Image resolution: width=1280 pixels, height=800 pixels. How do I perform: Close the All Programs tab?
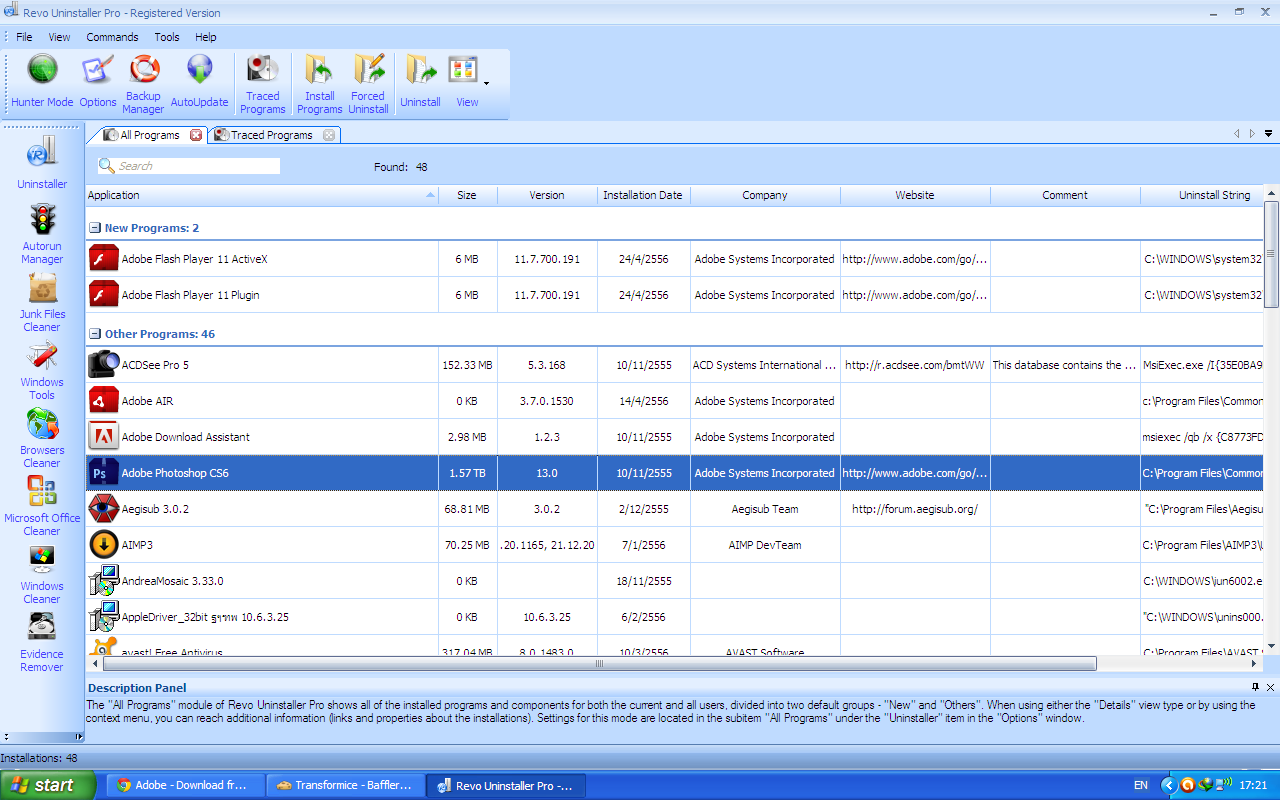pos(196,135)
